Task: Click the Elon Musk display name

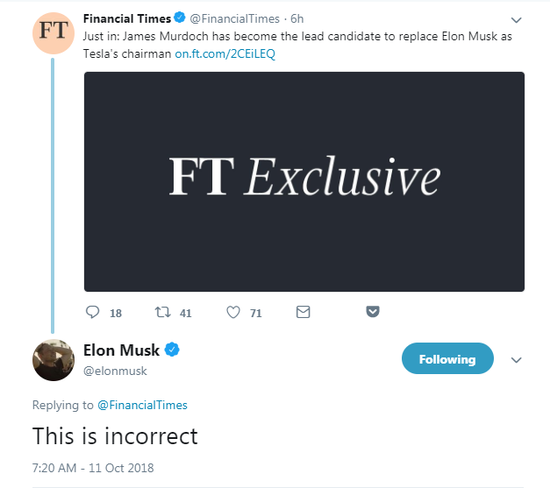Action: [x=121, y=350]
